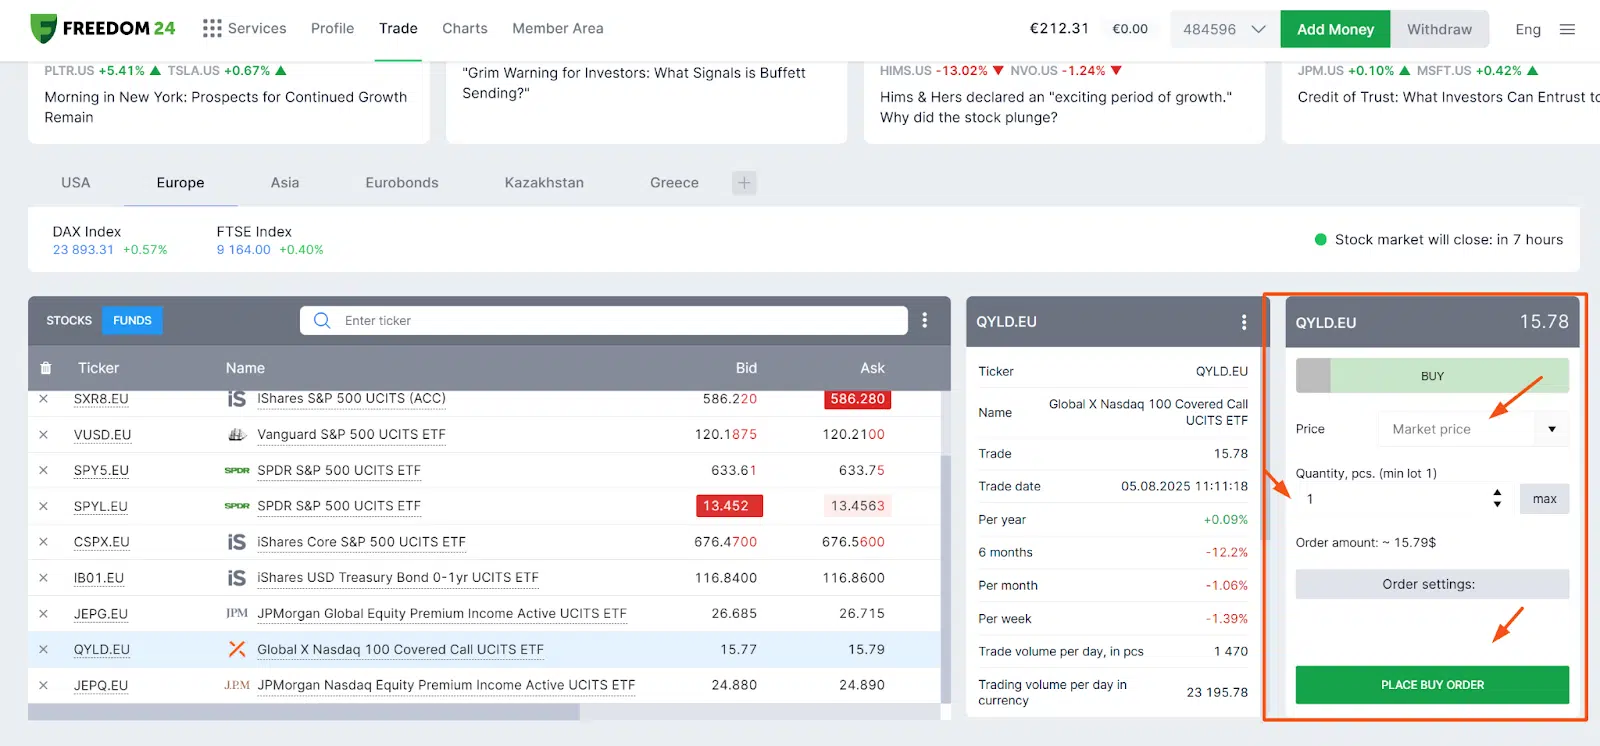Viewport: 1600px width, 746px height.
Task: Switch to the Asia market tab
Action: click(x=285, y=183)
